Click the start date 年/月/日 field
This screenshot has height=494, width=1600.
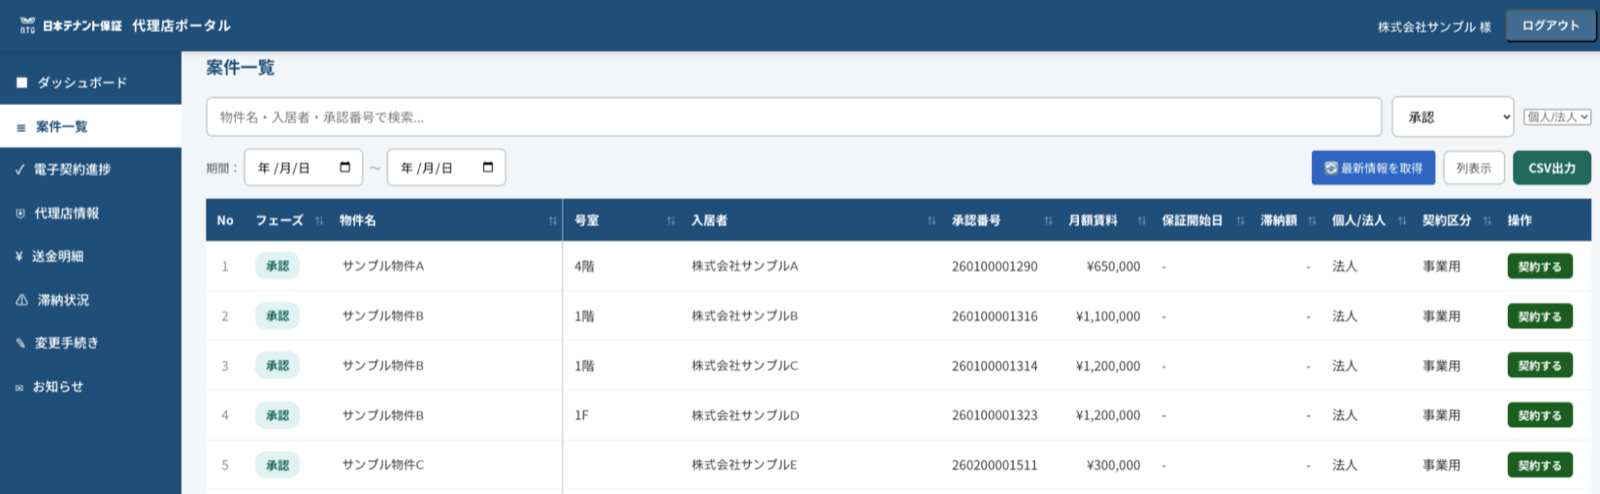(x=303, y=168)
